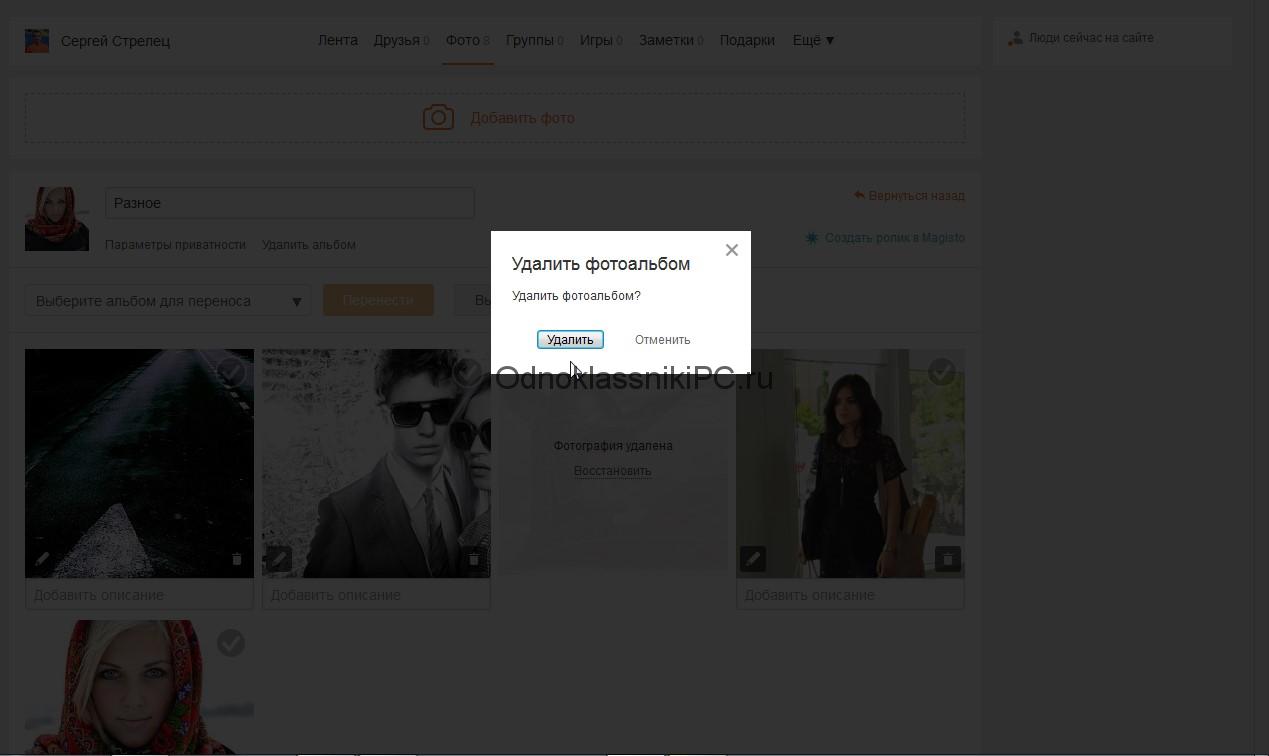Screen dimensions: 1269x756
Task: Edit the black dress photo with pencil icon
Action: pyautogui.click(x=753, y=559)
